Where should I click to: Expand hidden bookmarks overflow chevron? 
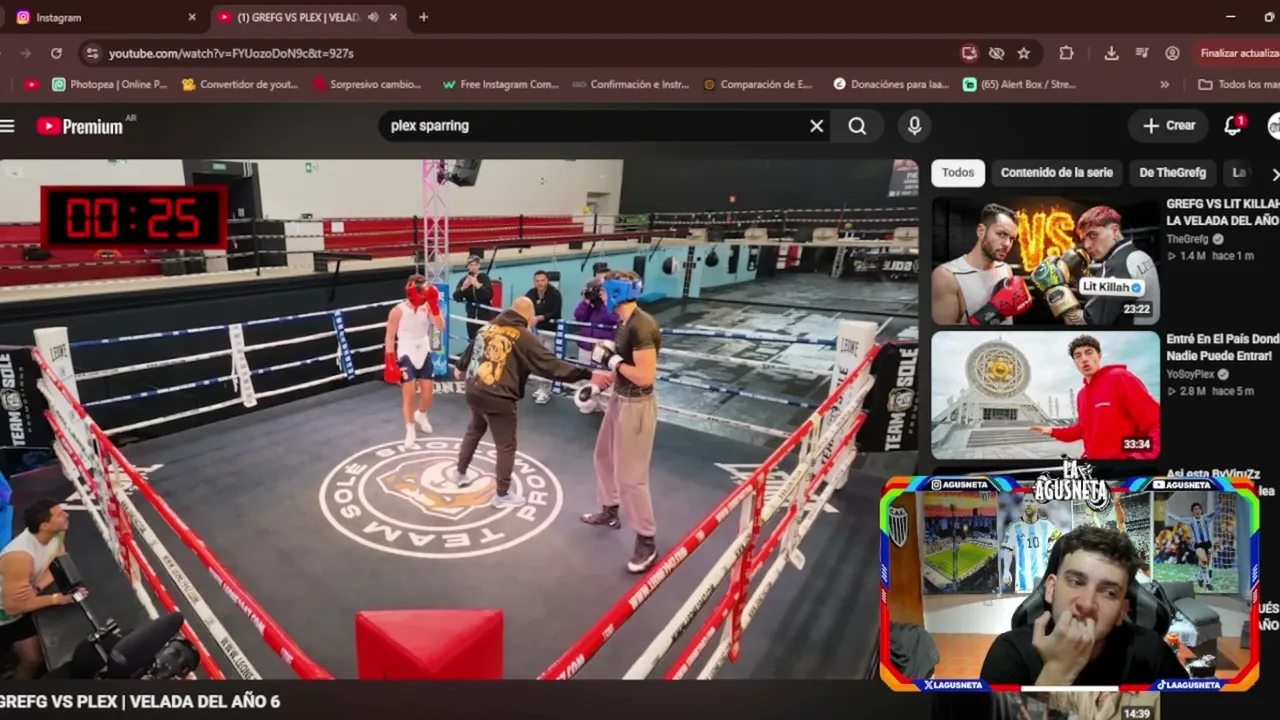(x=1164, y=85)
